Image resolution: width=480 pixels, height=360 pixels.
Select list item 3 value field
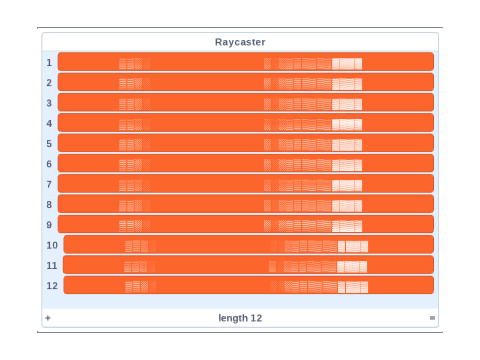coord(246,102)
